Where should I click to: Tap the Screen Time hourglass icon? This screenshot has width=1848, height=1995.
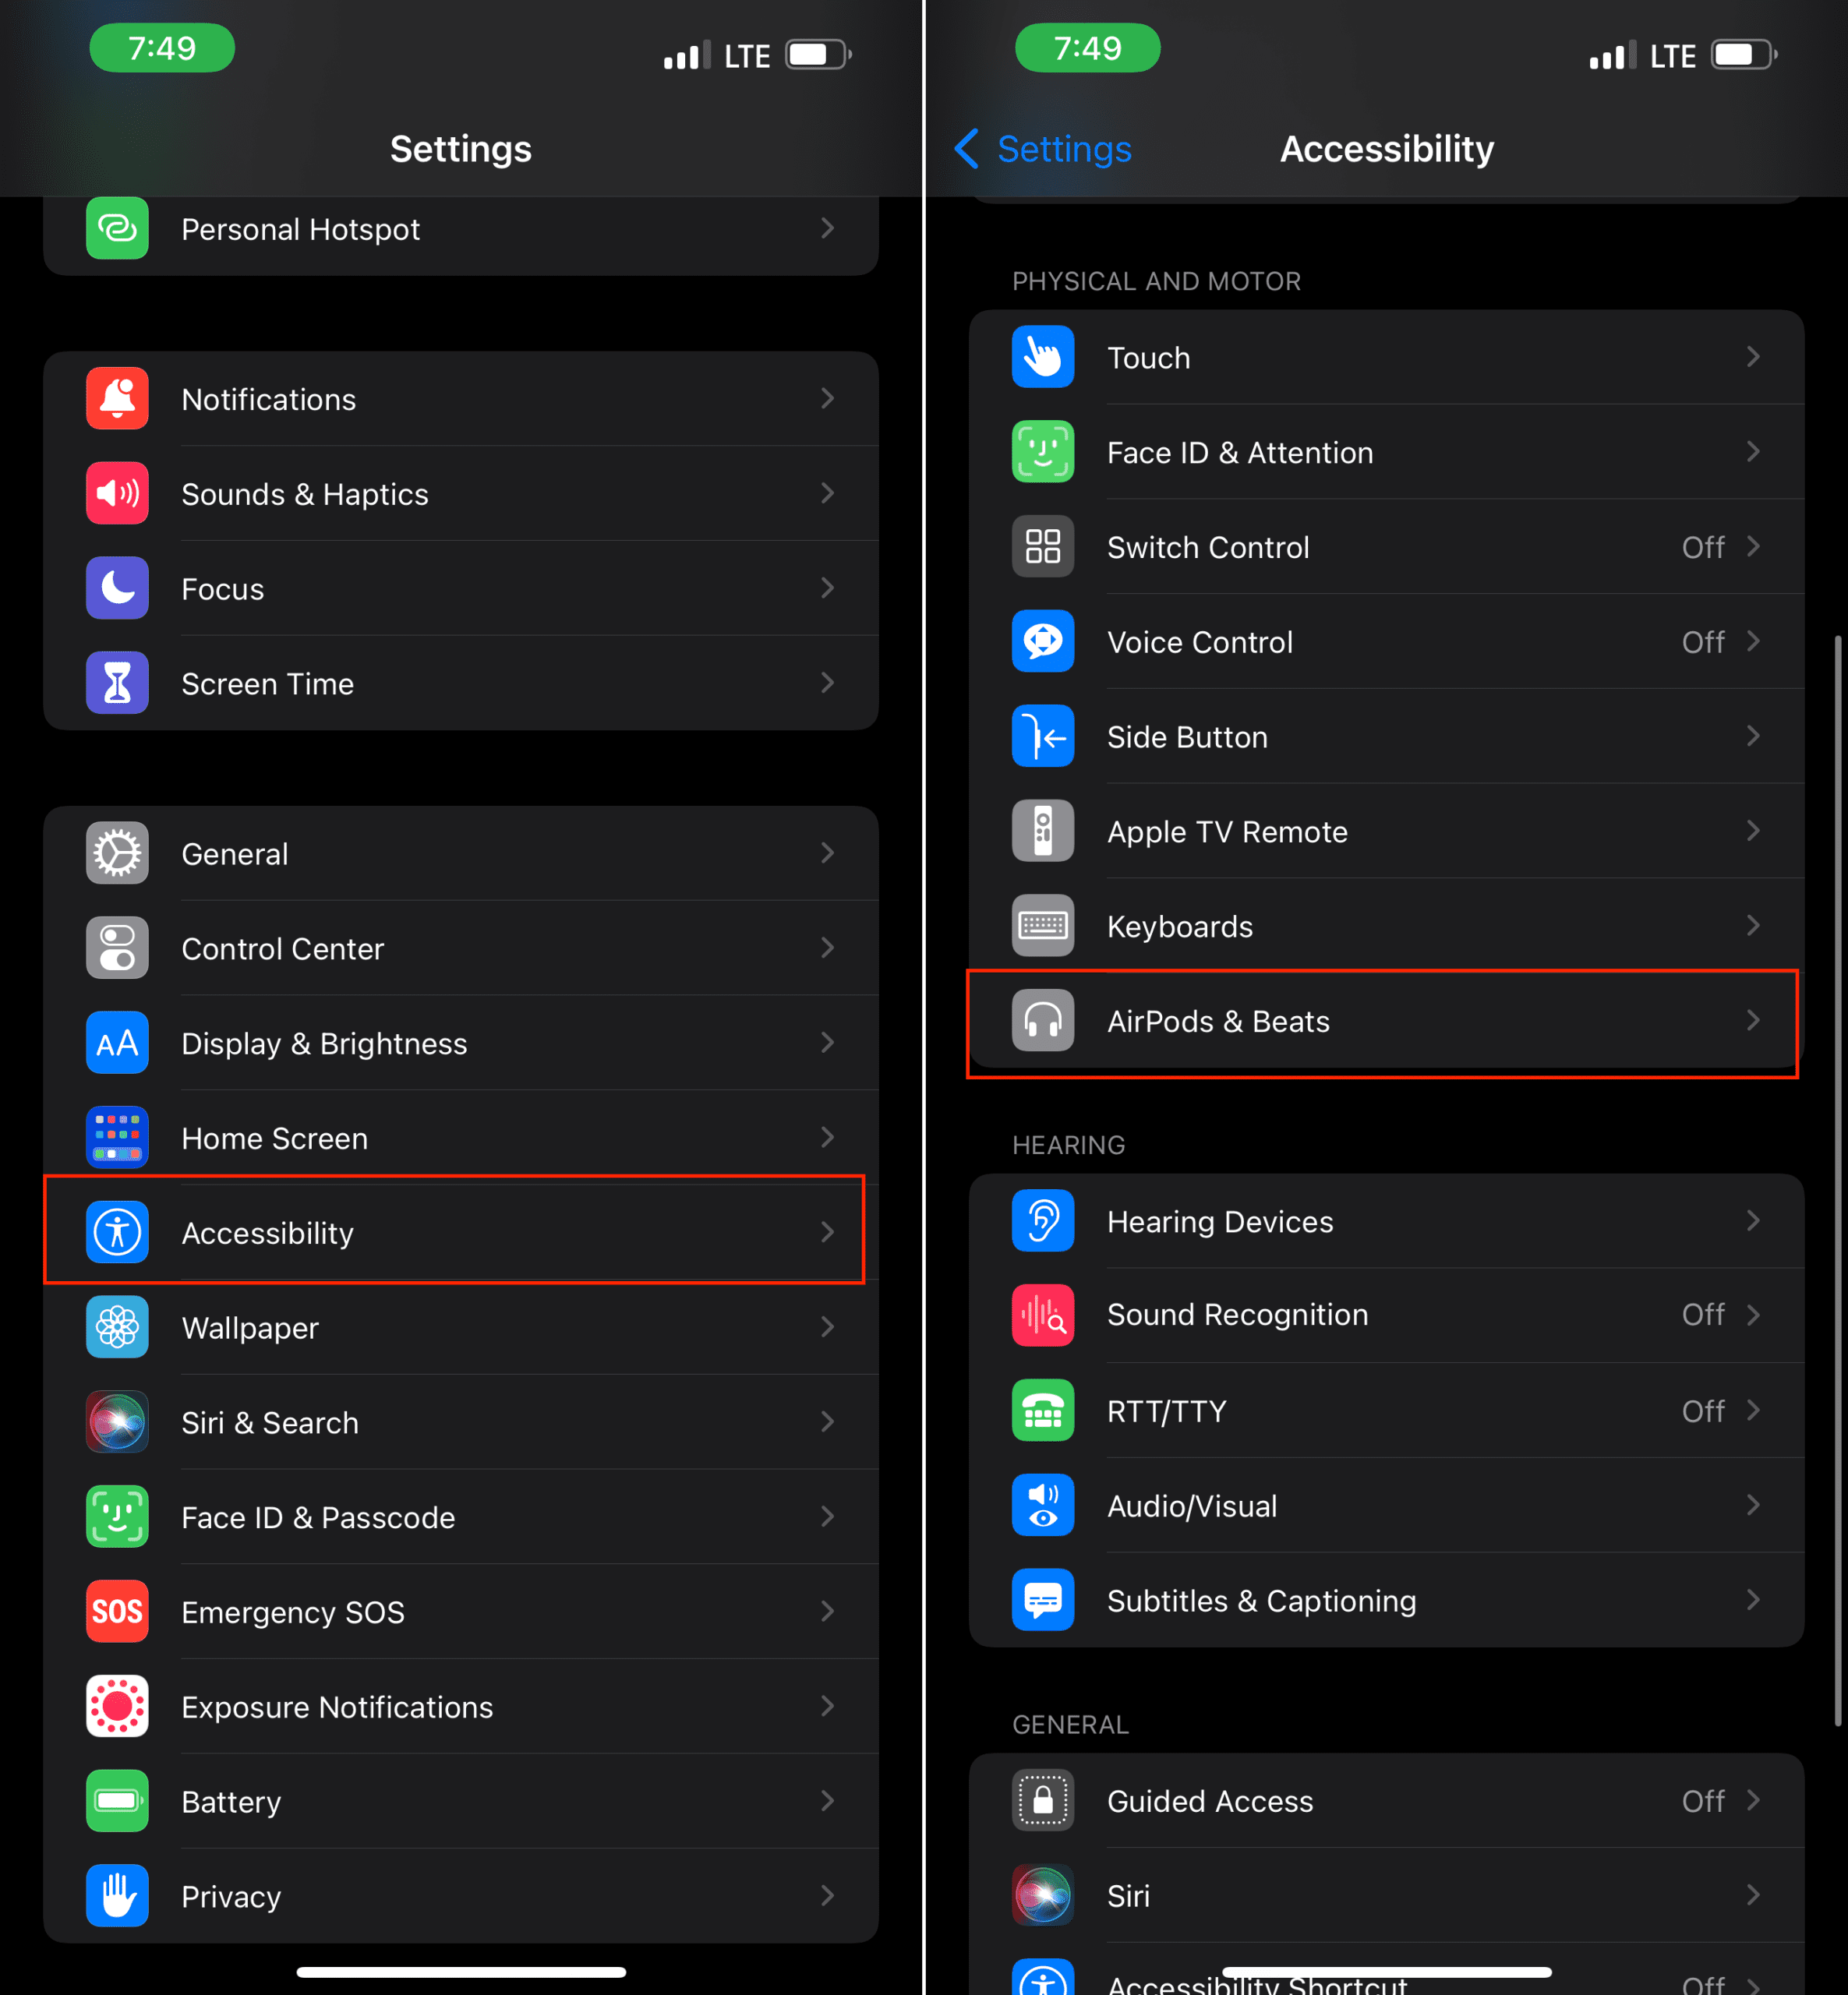pyautogui.click(x=117, y=683)
